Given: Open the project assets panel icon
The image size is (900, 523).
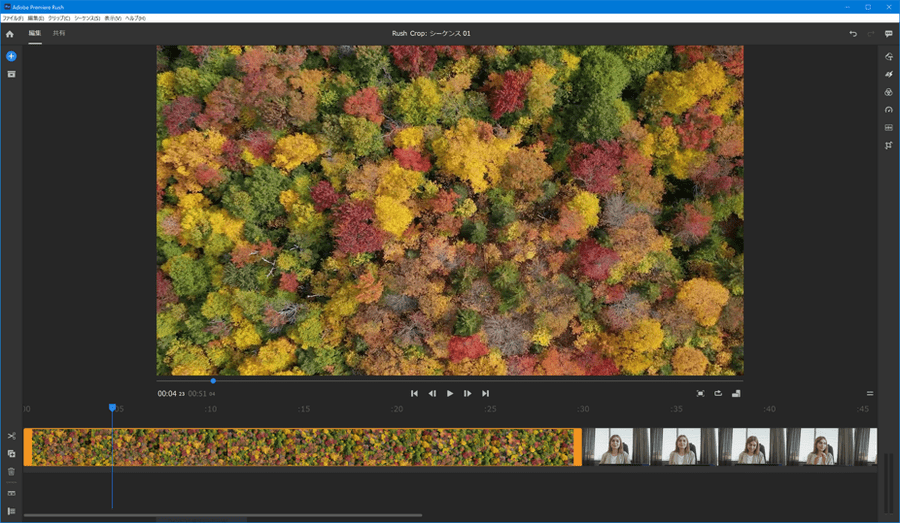Looking at the screenshot, I should pos(11,74).
